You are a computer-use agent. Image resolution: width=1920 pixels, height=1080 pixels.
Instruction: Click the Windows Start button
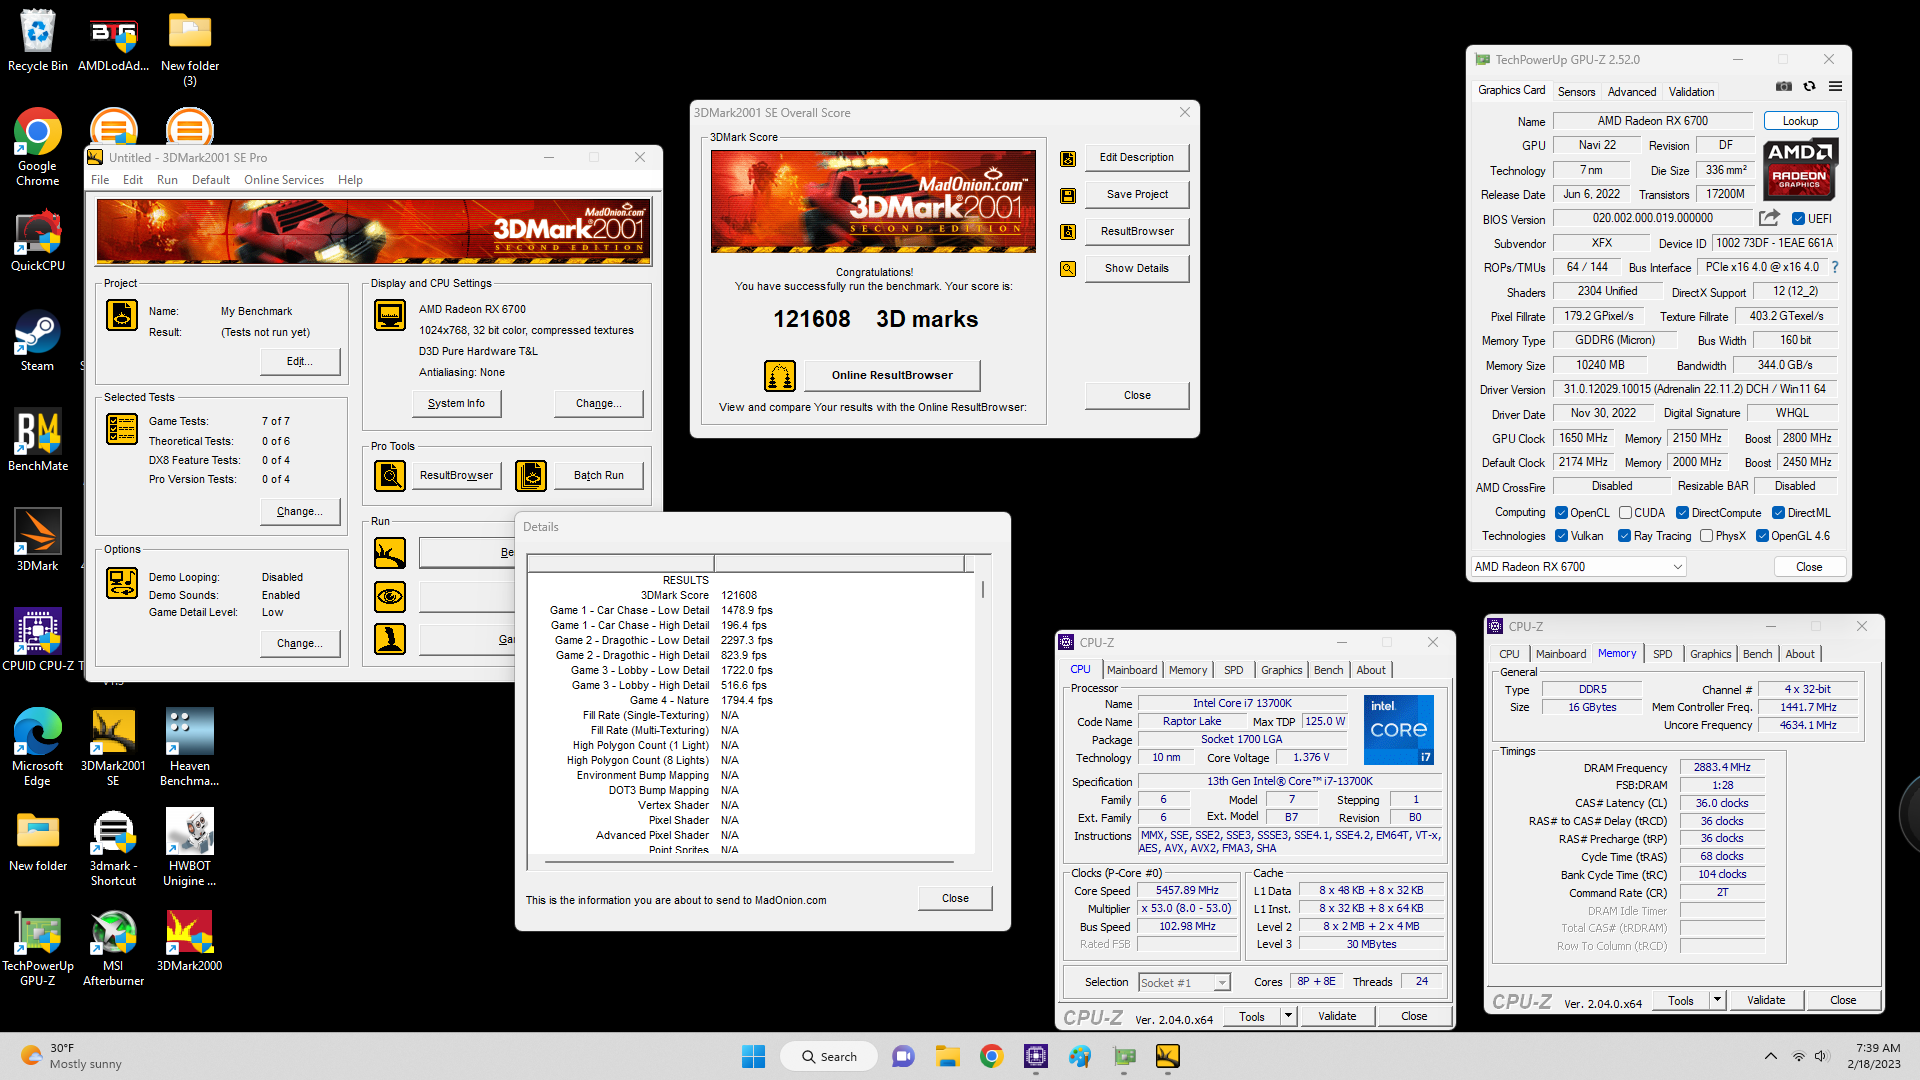pyautogui.click(x=753, y=1056)
